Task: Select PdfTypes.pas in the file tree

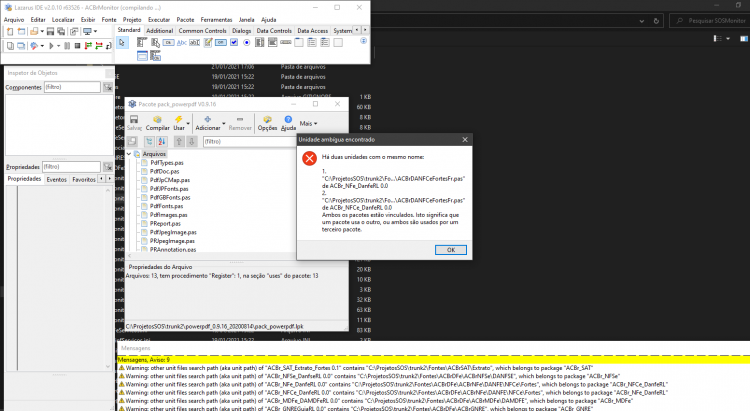Action: pyautogui.click(x=166, y=163)
